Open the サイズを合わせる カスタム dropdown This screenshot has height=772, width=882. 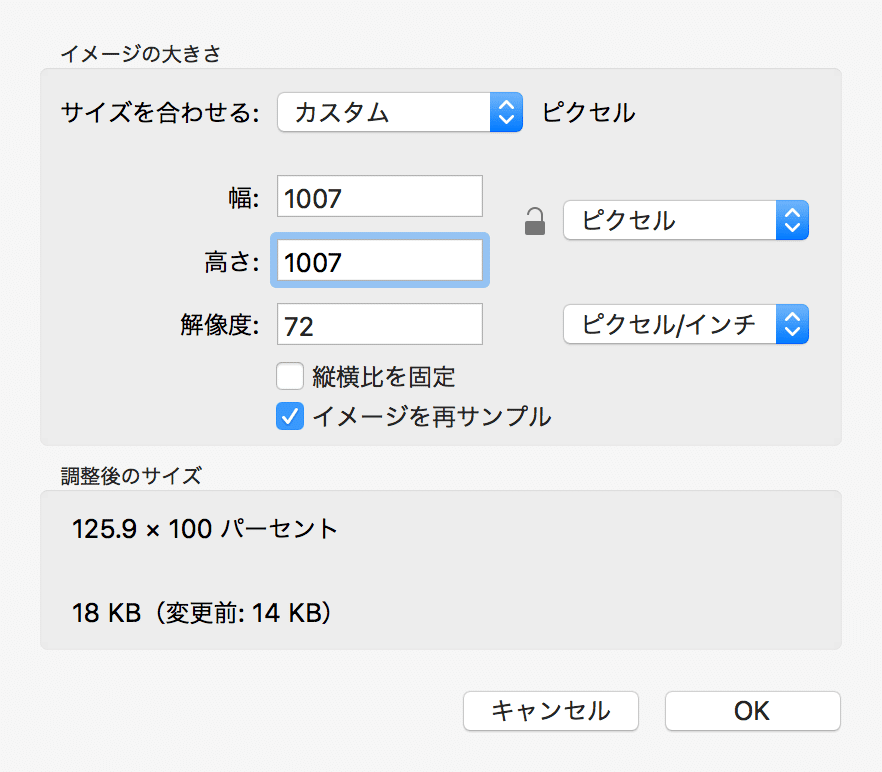click(x=400, y=112)
